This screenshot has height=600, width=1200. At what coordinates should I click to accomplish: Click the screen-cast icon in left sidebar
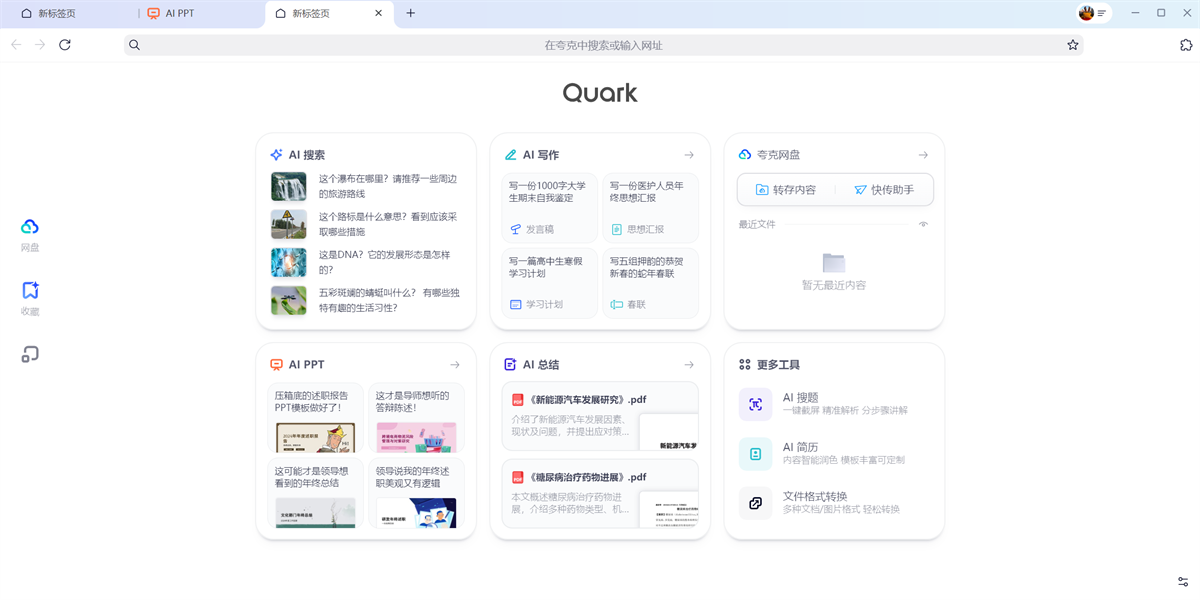tap(30, 354)
